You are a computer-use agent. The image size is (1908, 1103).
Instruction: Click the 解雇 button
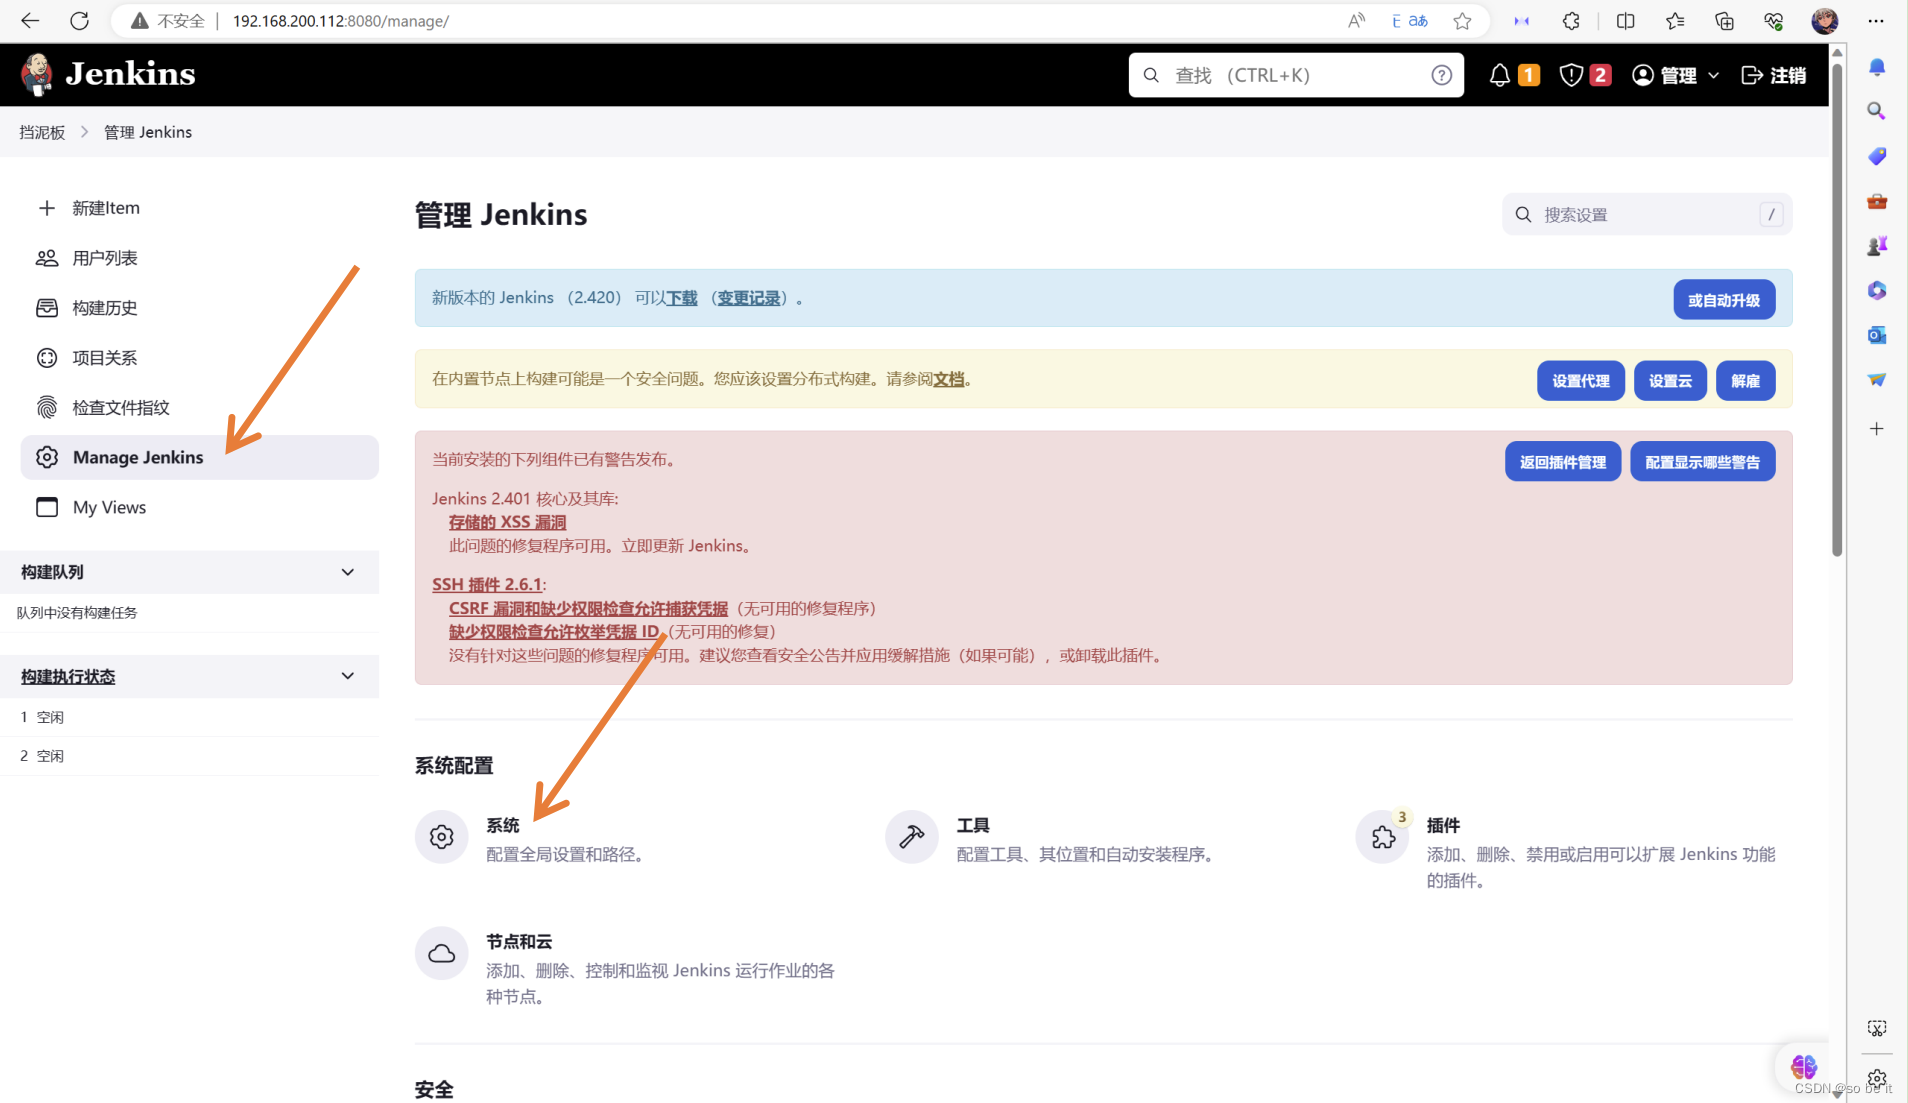[x=1745, y=381]
